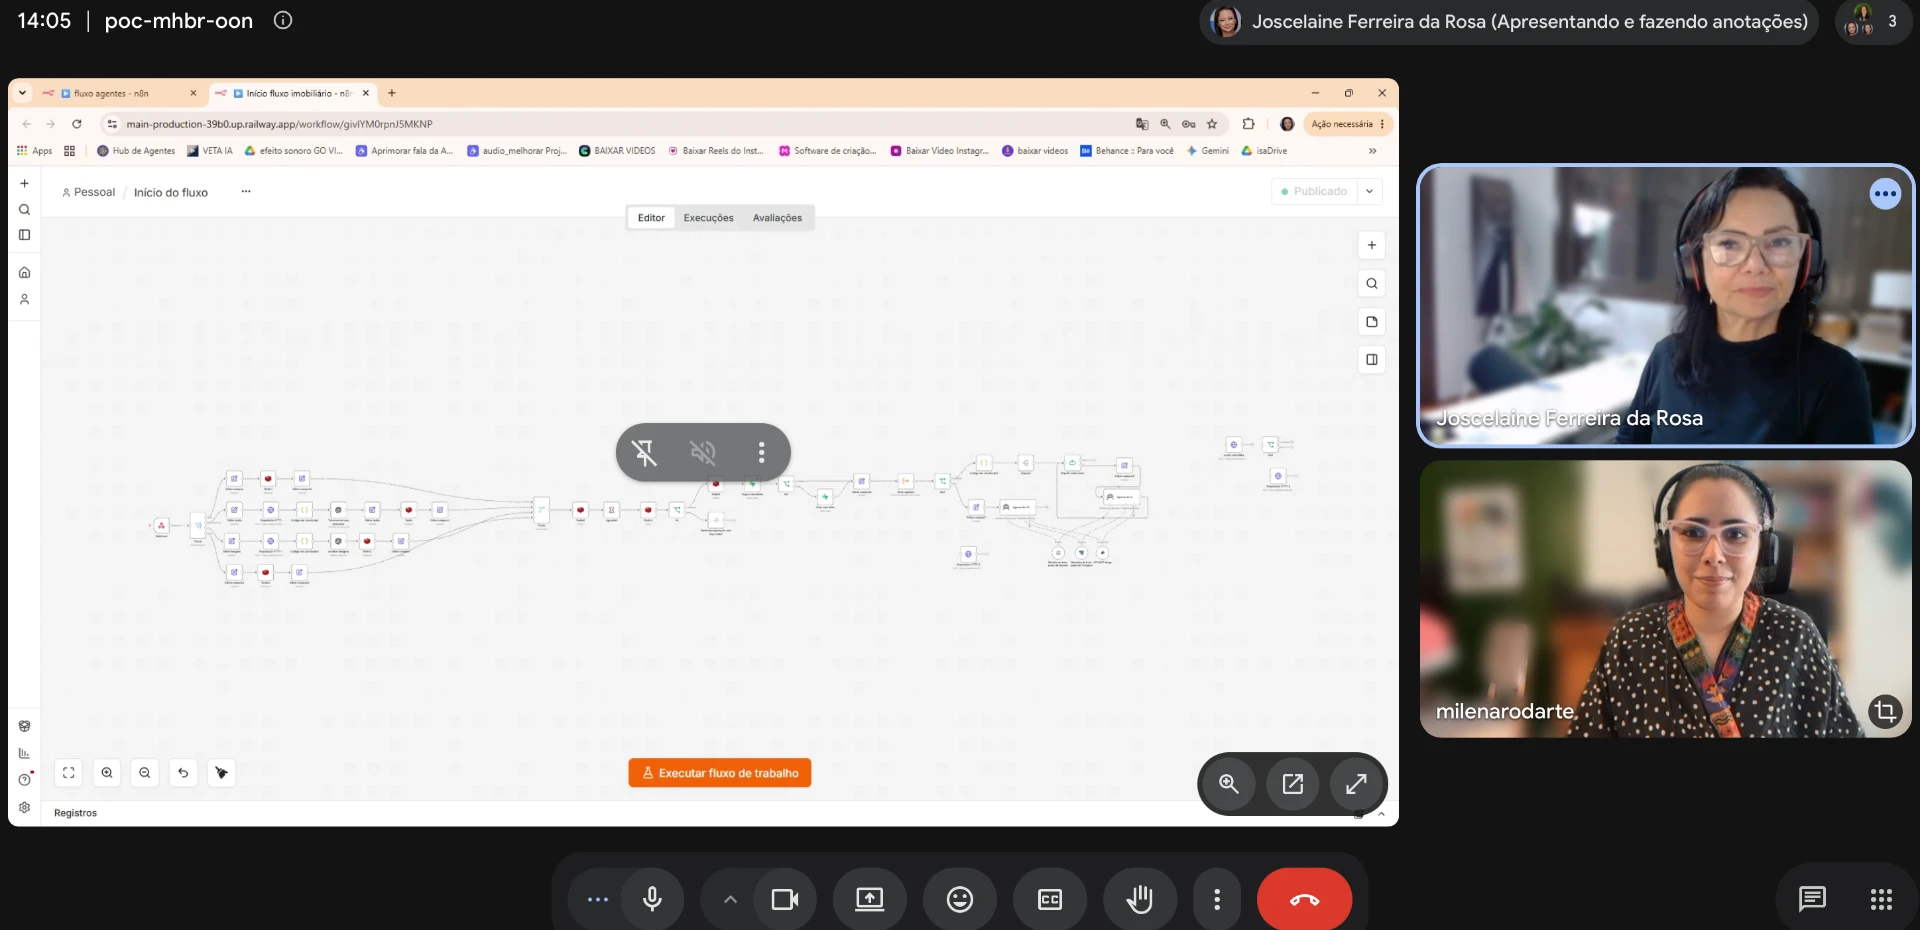Open the node search magnifier on canvas right
This screenshot has width=1920, height=930.
click(1372, 283)
